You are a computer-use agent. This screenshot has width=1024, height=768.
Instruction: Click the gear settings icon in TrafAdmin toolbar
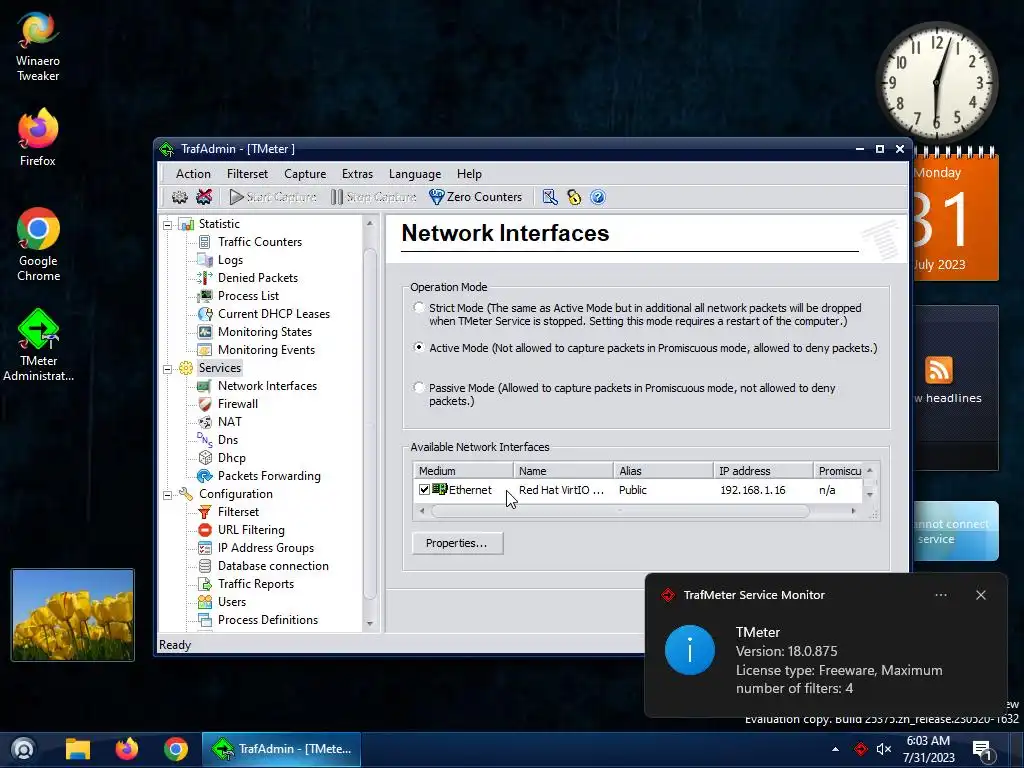(x=180, y=197)
